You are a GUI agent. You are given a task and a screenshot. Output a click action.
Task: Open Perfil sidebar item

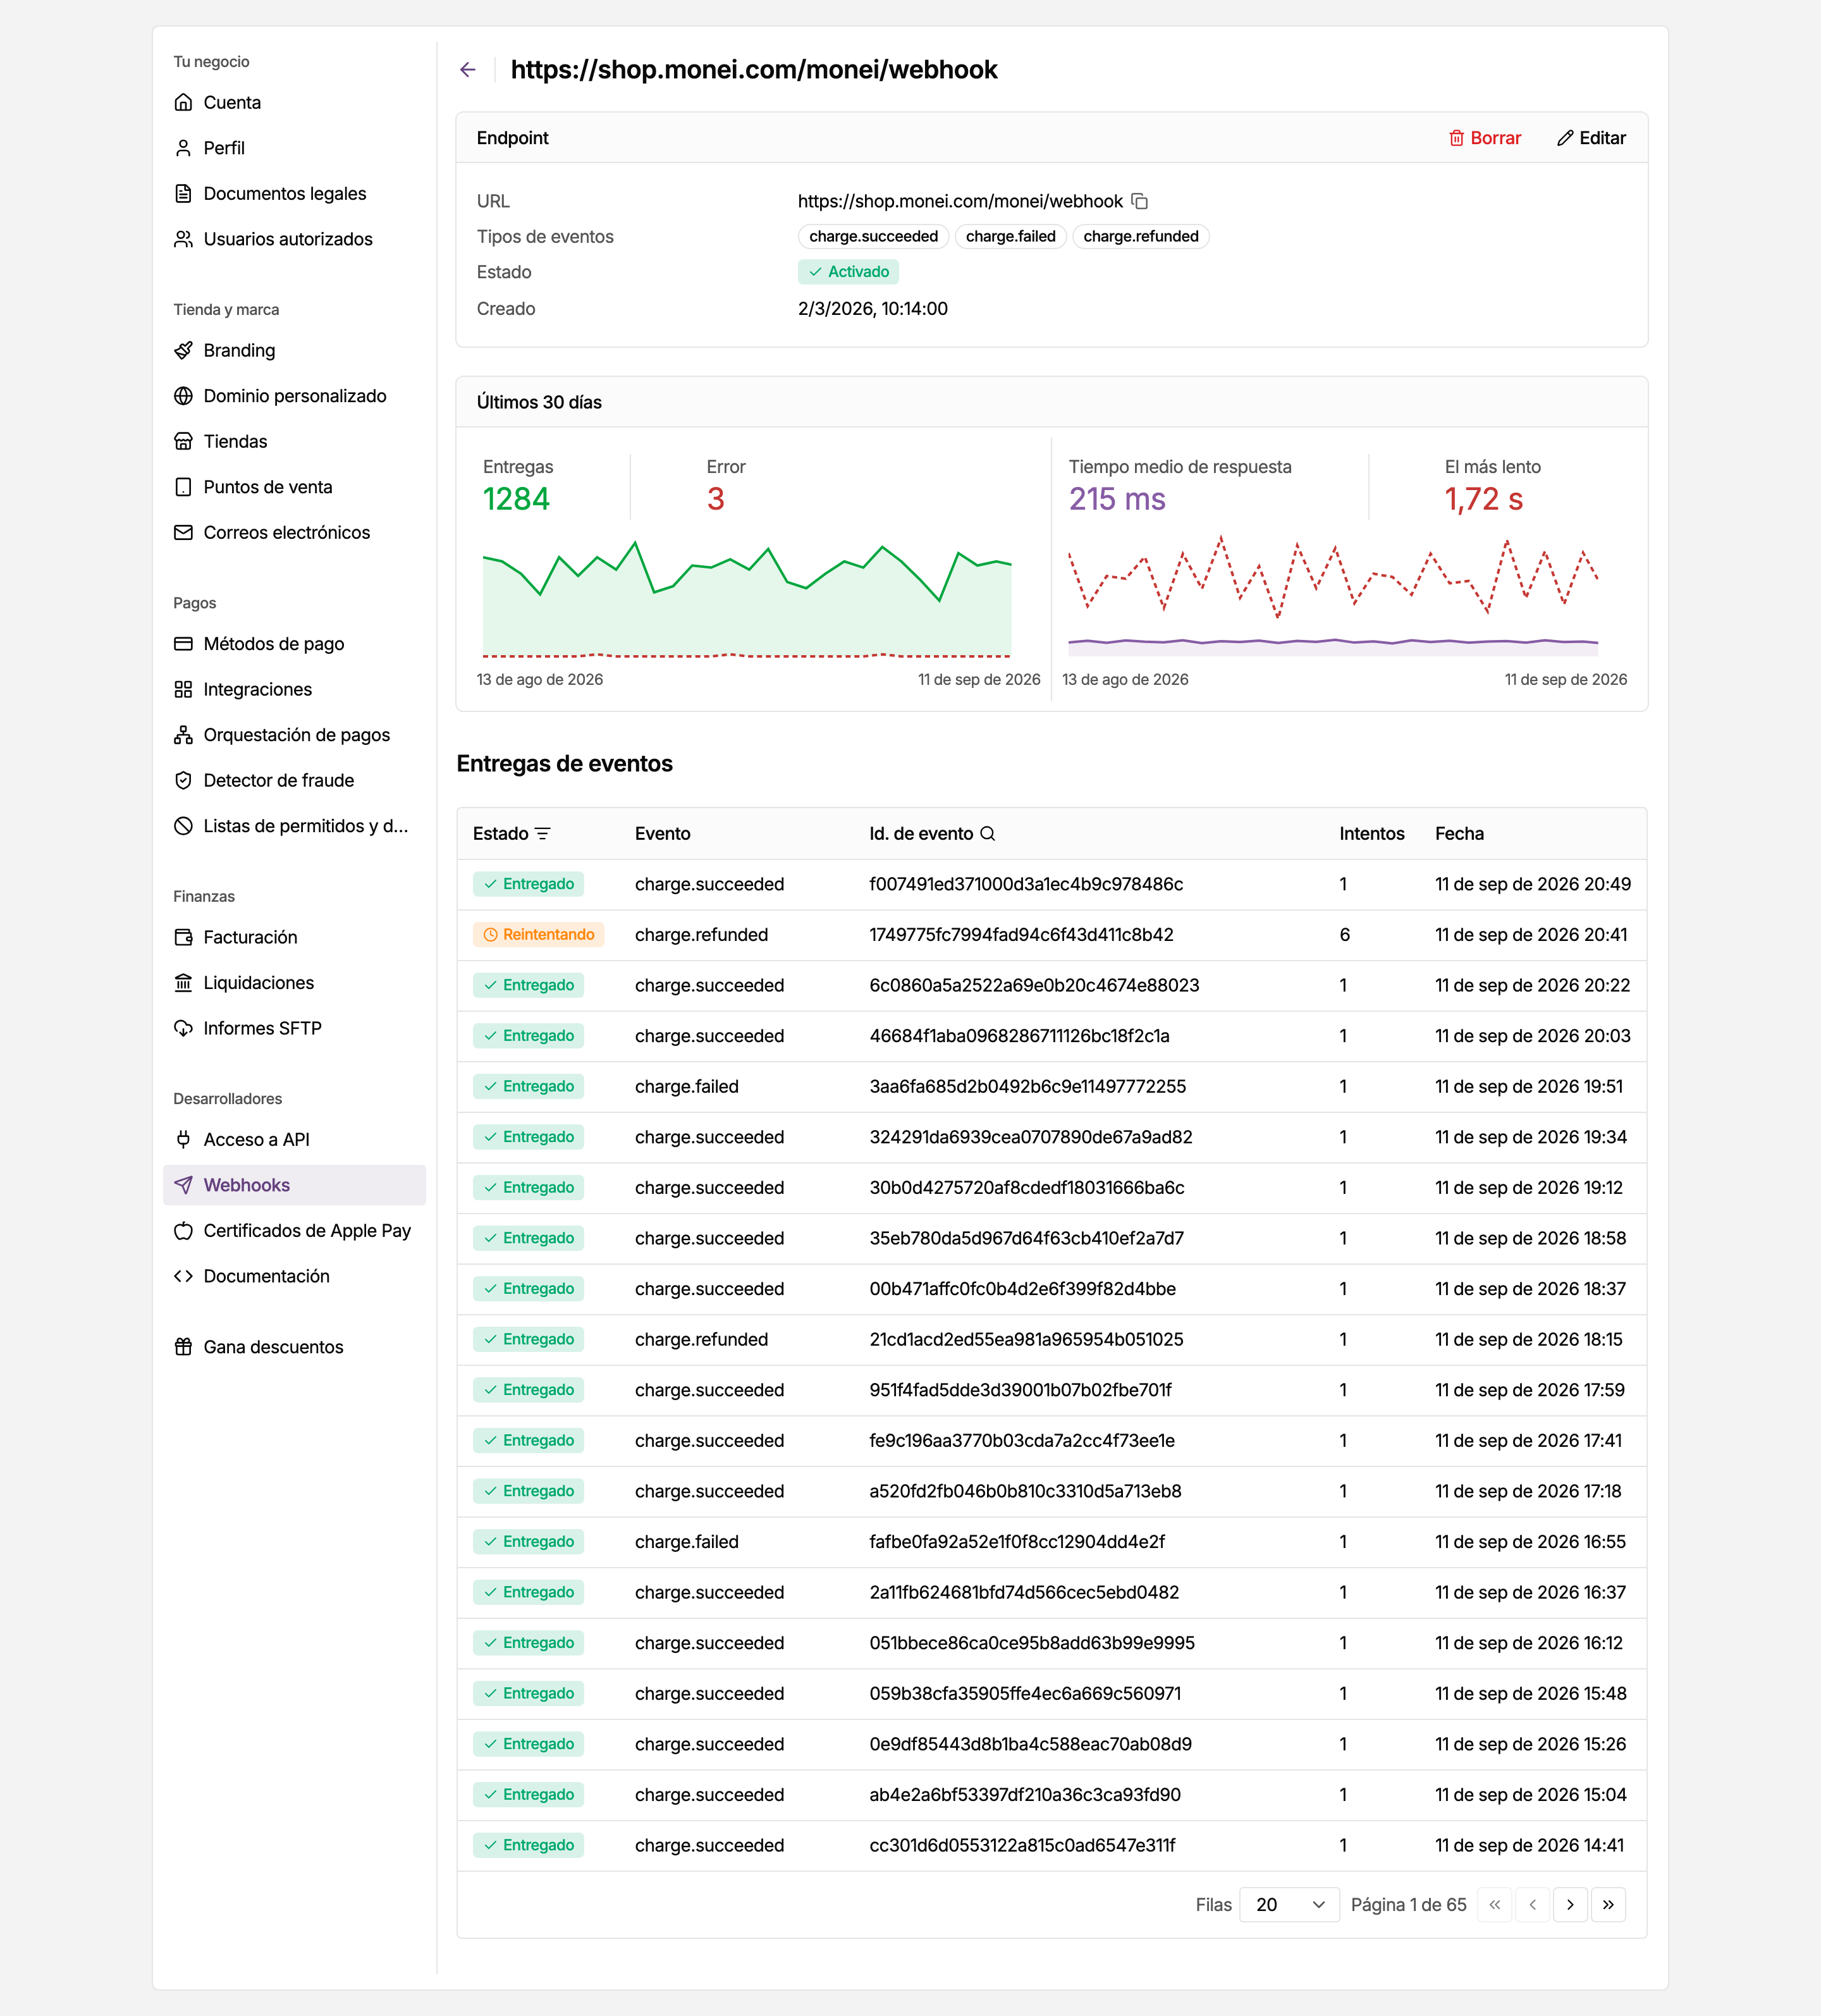pos(294,148)
